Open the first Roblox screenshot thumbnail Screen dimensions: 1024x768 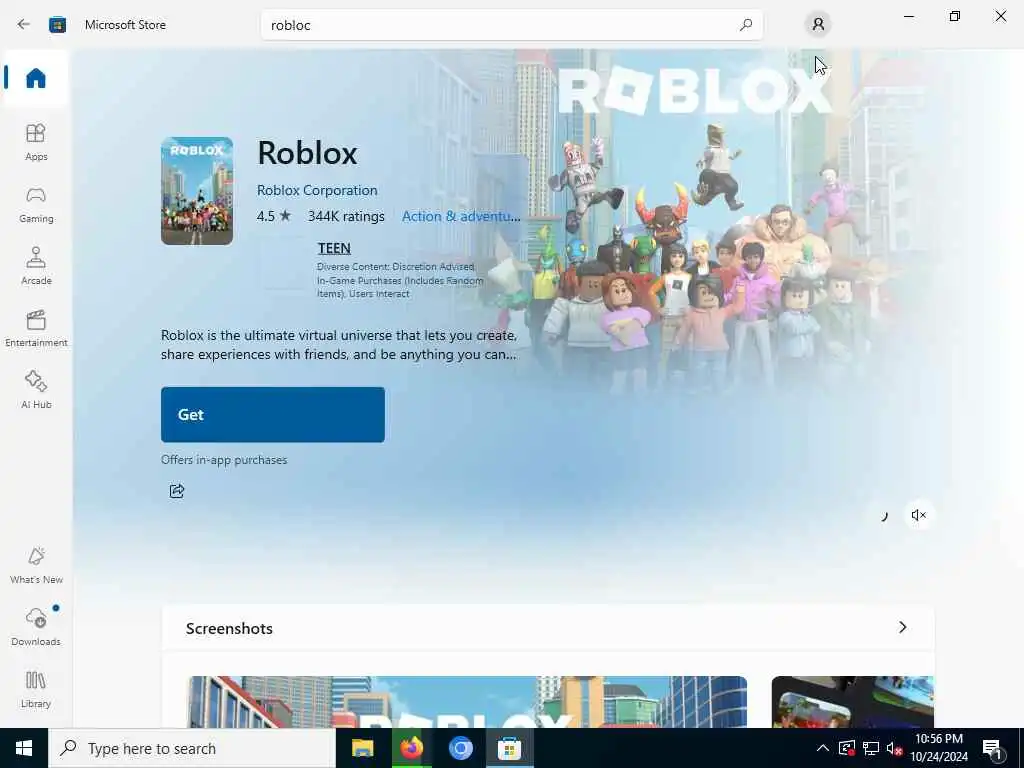pos(468,701)
